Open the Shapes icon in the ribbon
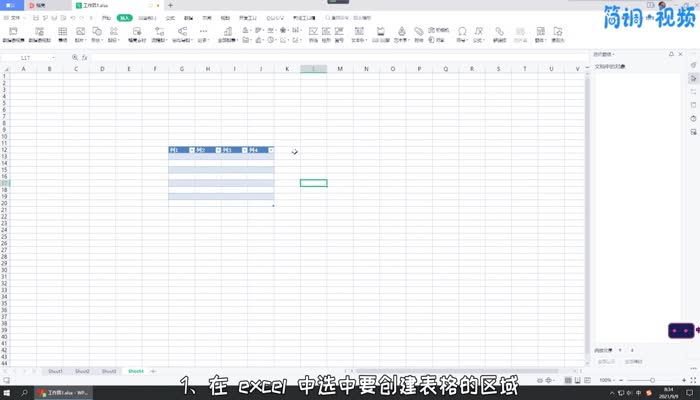 [x=96, y=35]
